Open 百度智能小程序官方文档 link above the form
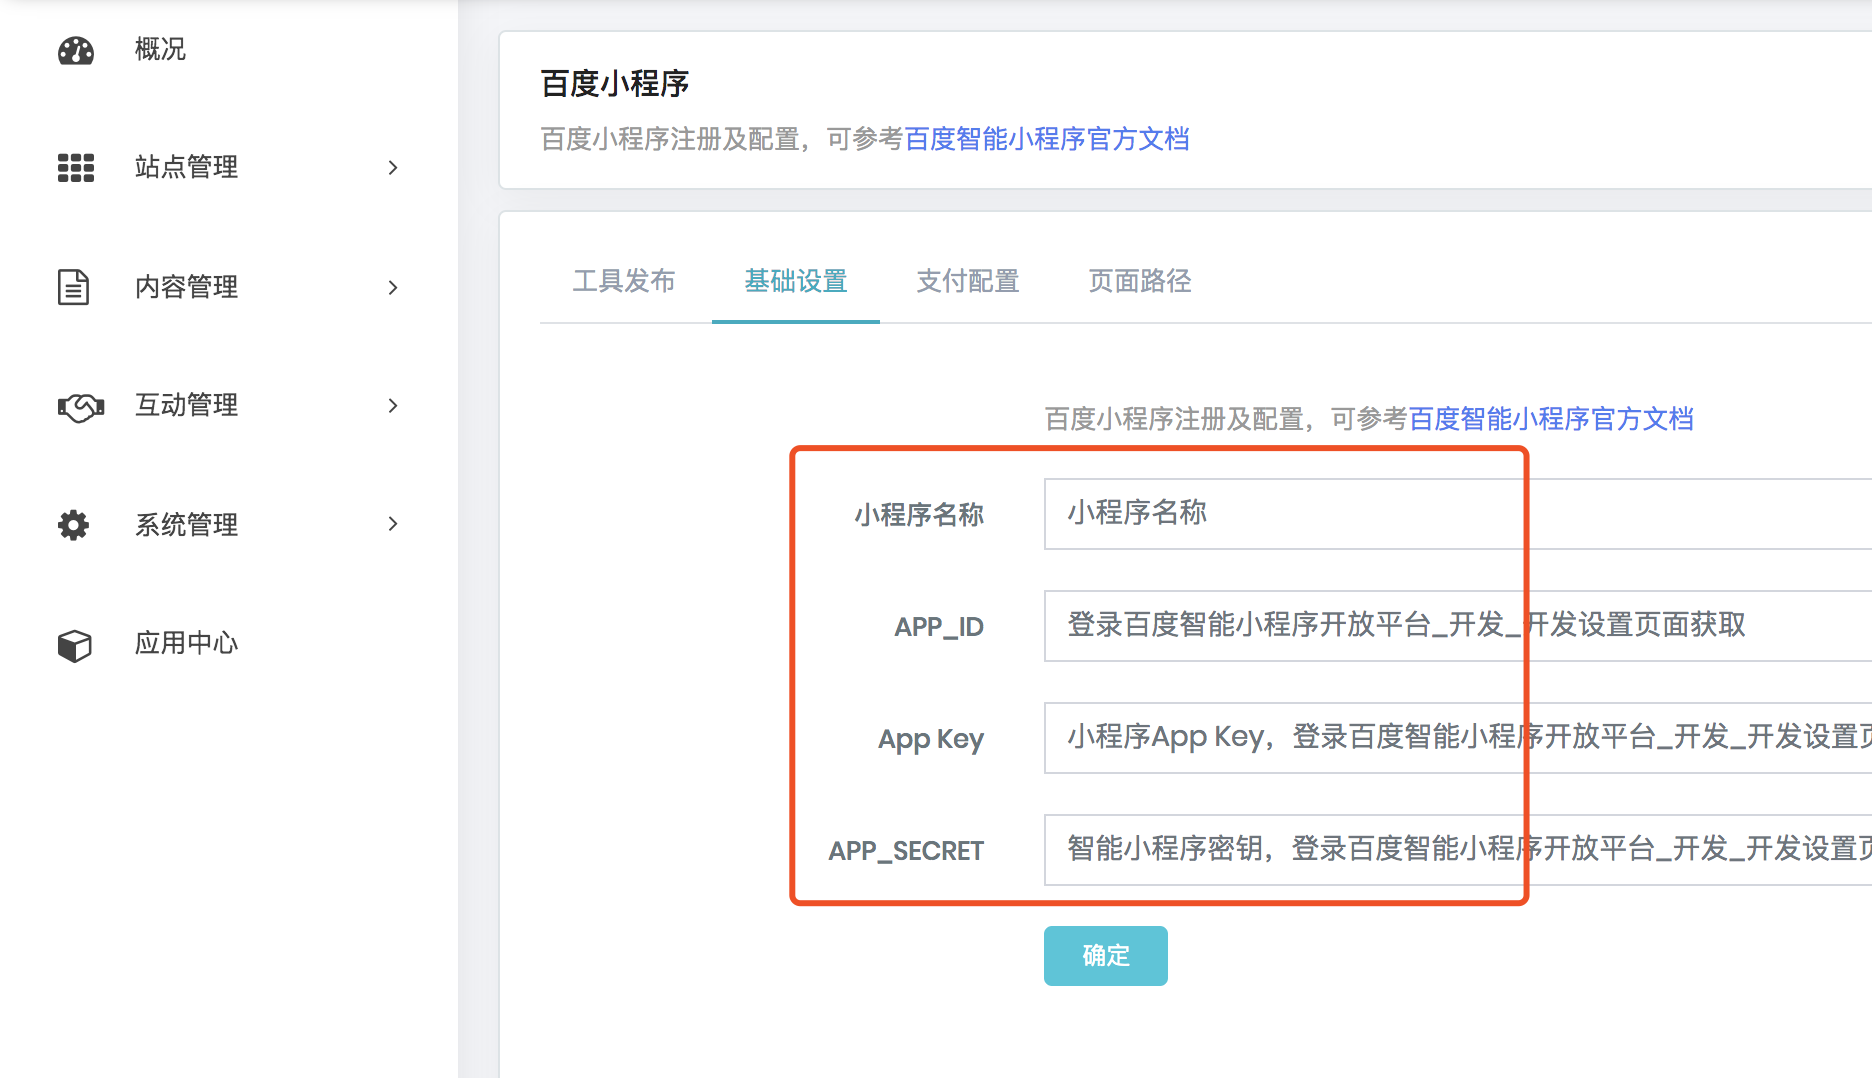Image resolution: width=1872 pixels, height=1078 pixels. coord(1551,419)
